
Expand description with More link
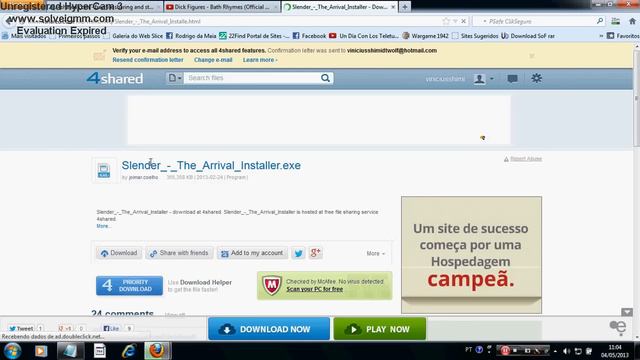tap(103, 226)
